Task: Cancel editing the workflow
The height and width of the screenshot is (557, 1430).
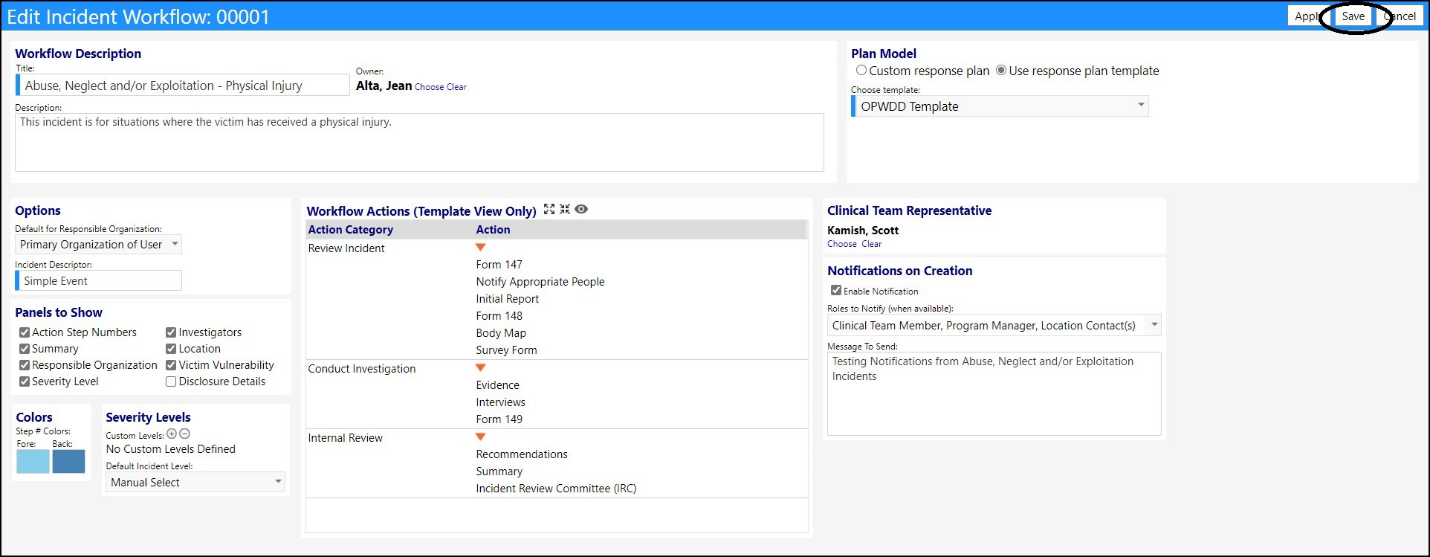Action: click(1399, 16)
